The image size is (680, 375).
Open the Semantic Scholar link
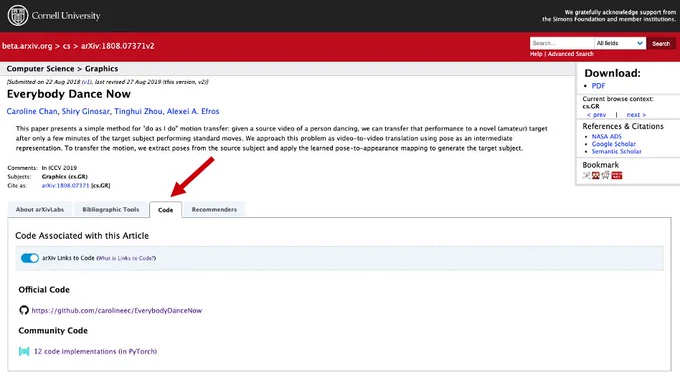(616, 151)
